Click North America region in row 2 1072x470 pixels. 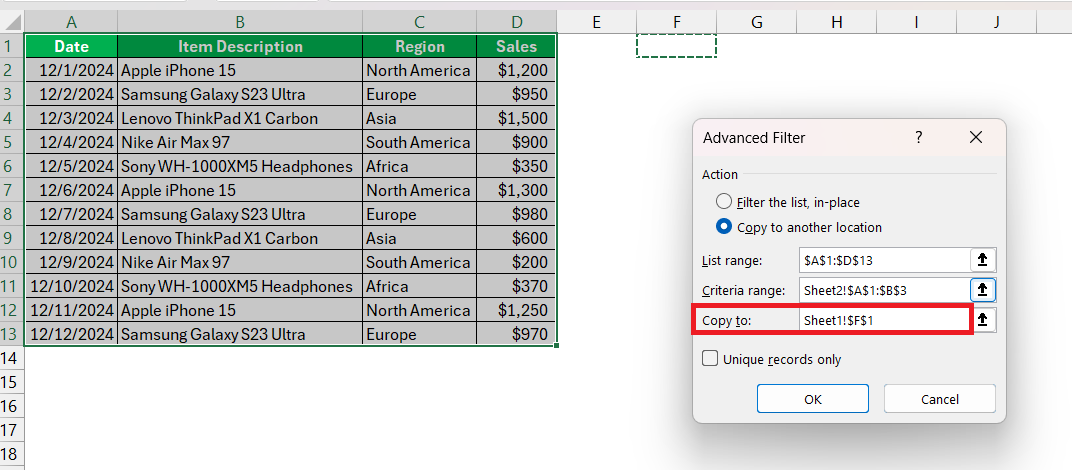click(420, 70)
